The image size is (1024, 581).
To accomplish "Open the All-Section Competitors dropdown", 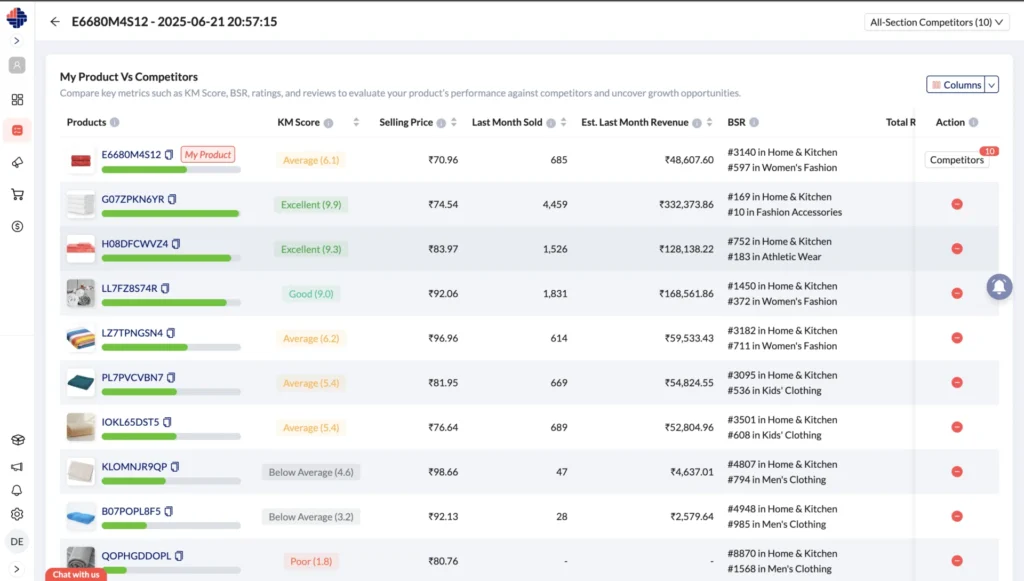I will tap(936, 22).
